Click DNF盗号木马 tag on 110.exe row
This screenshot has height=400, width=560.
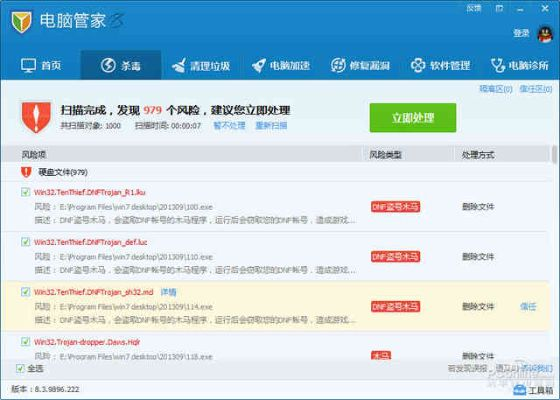[395, 256]
